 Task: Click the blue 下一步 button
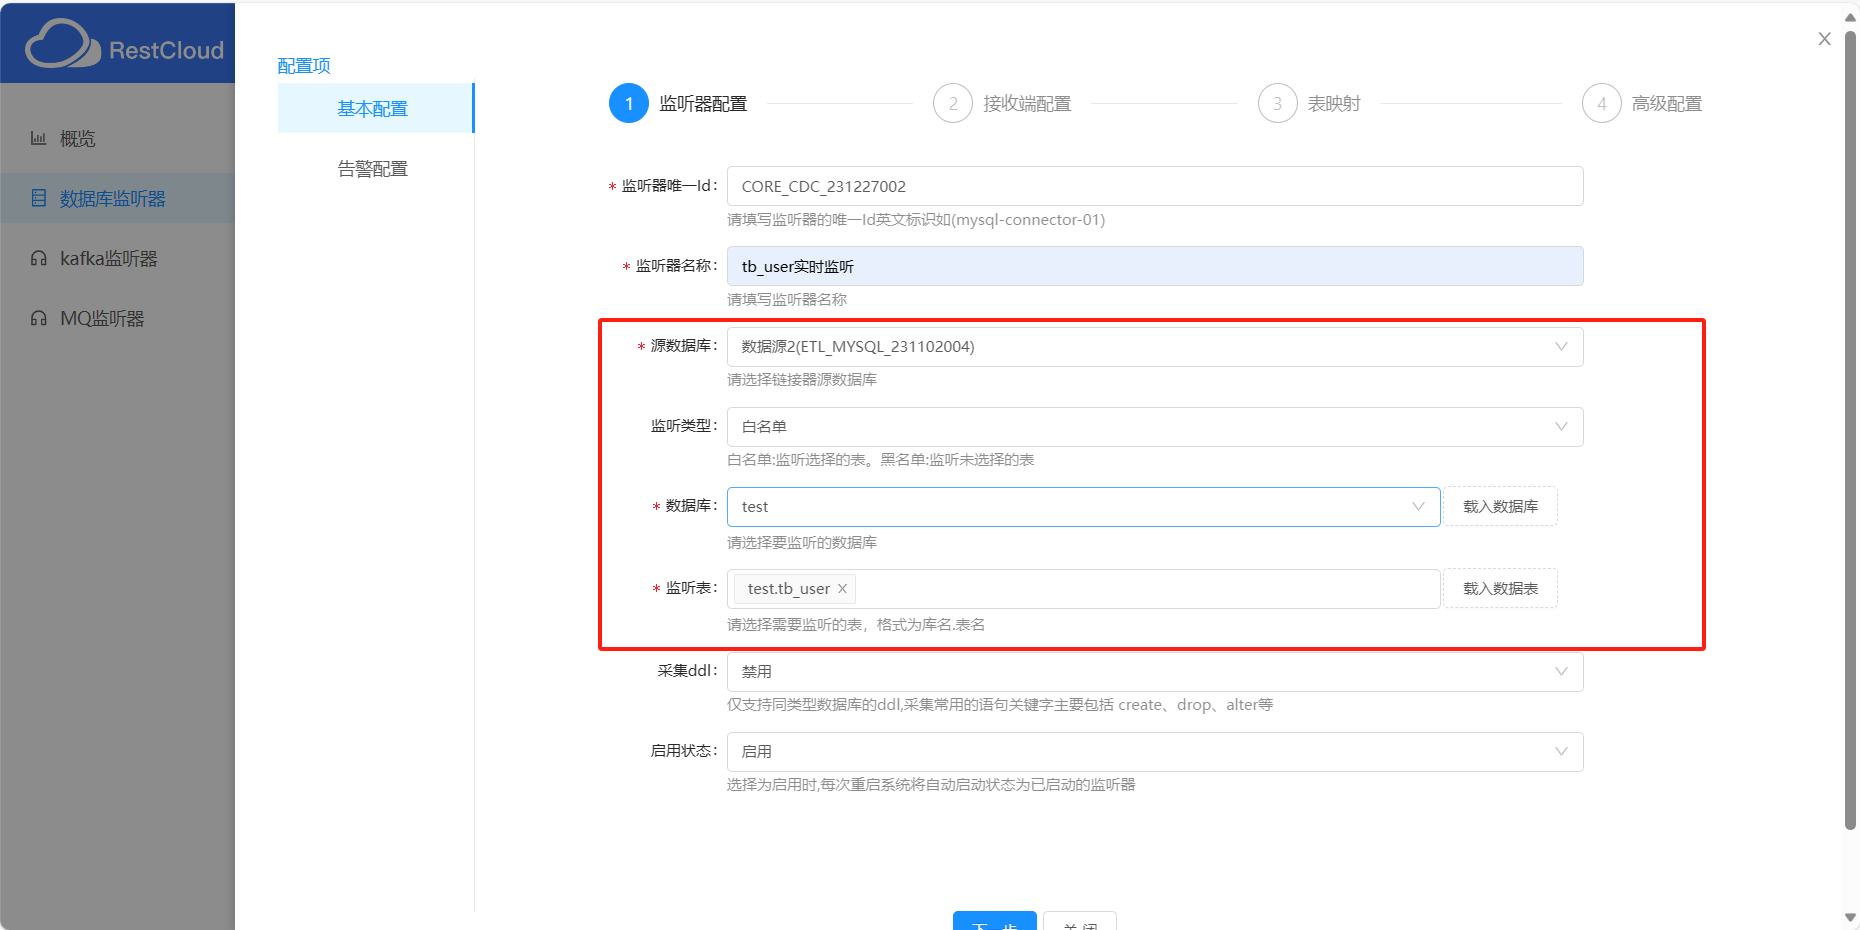point(995,922)
